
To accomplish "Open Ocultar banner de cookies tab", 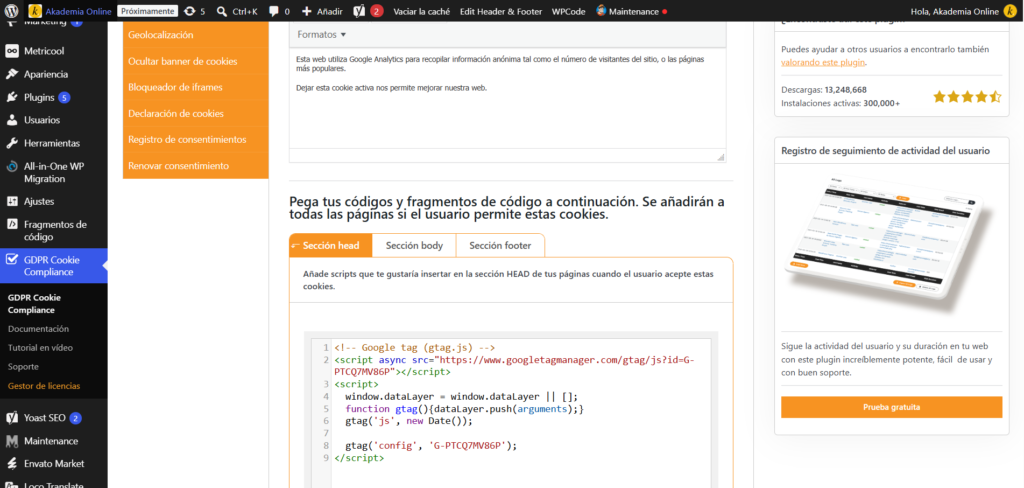I will 196,61.
